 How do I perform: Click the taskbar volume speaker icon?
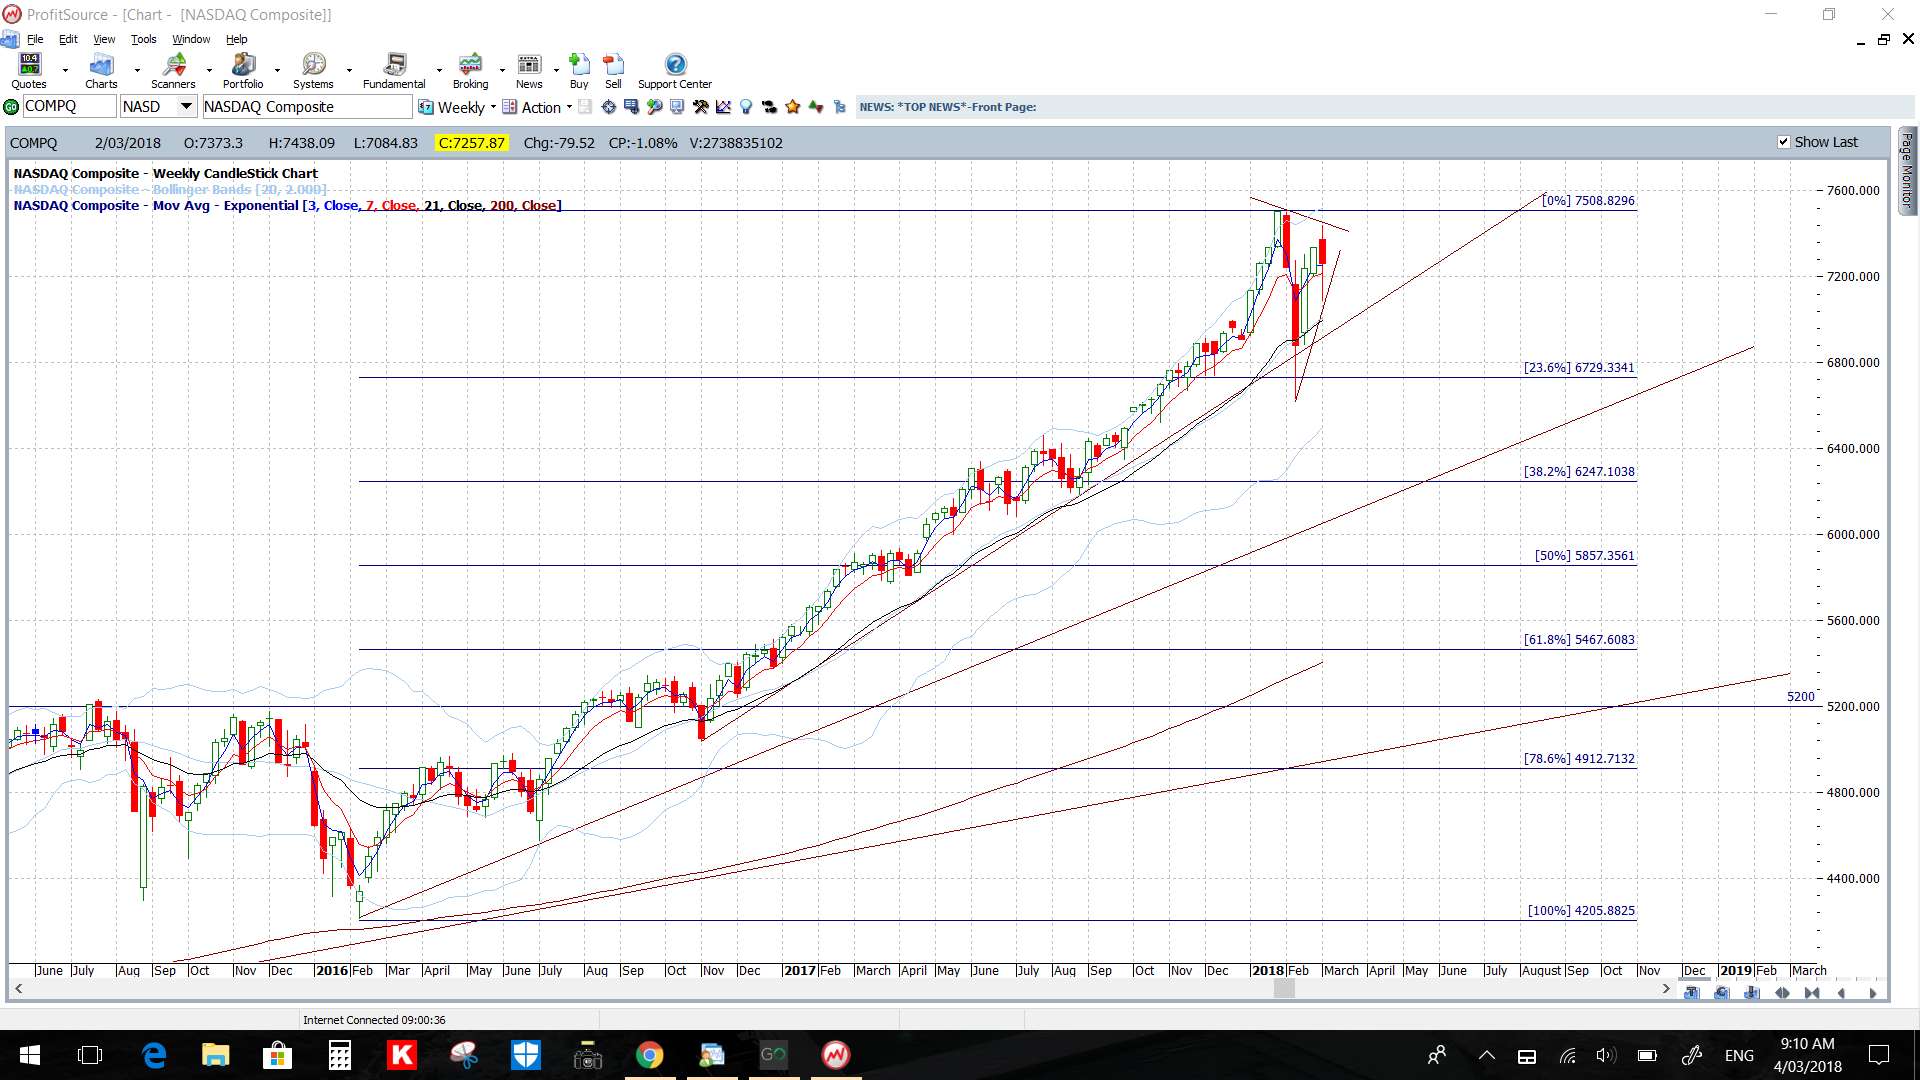click(x=1606, y=1055)
